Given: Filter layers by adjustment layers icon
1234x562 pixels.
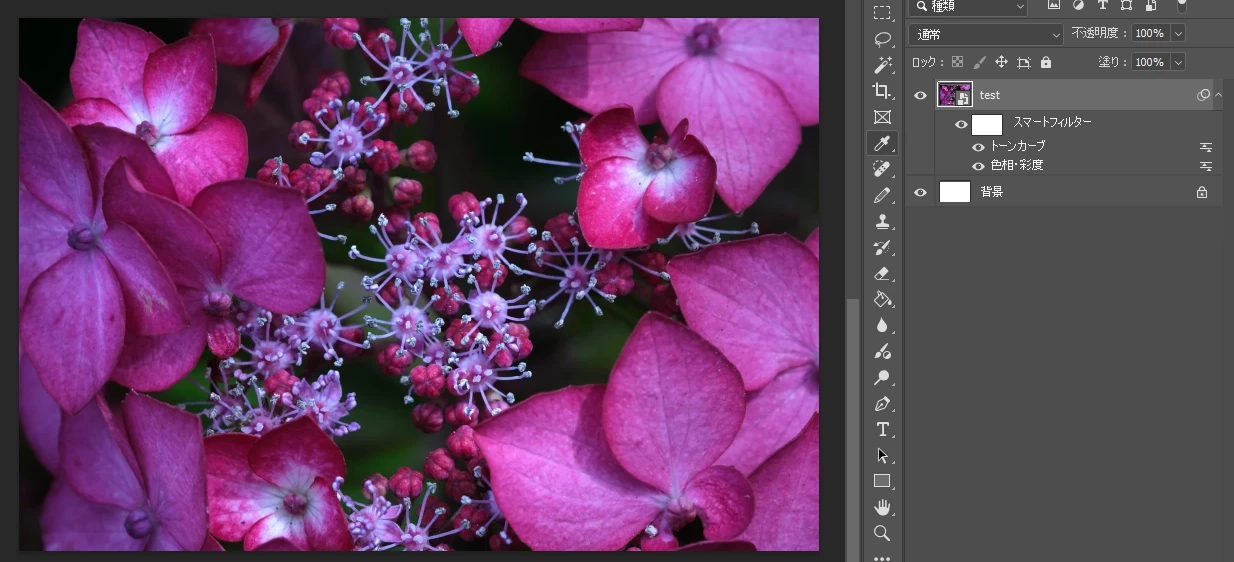Looking at the screenshot, I should (1079, 5).
